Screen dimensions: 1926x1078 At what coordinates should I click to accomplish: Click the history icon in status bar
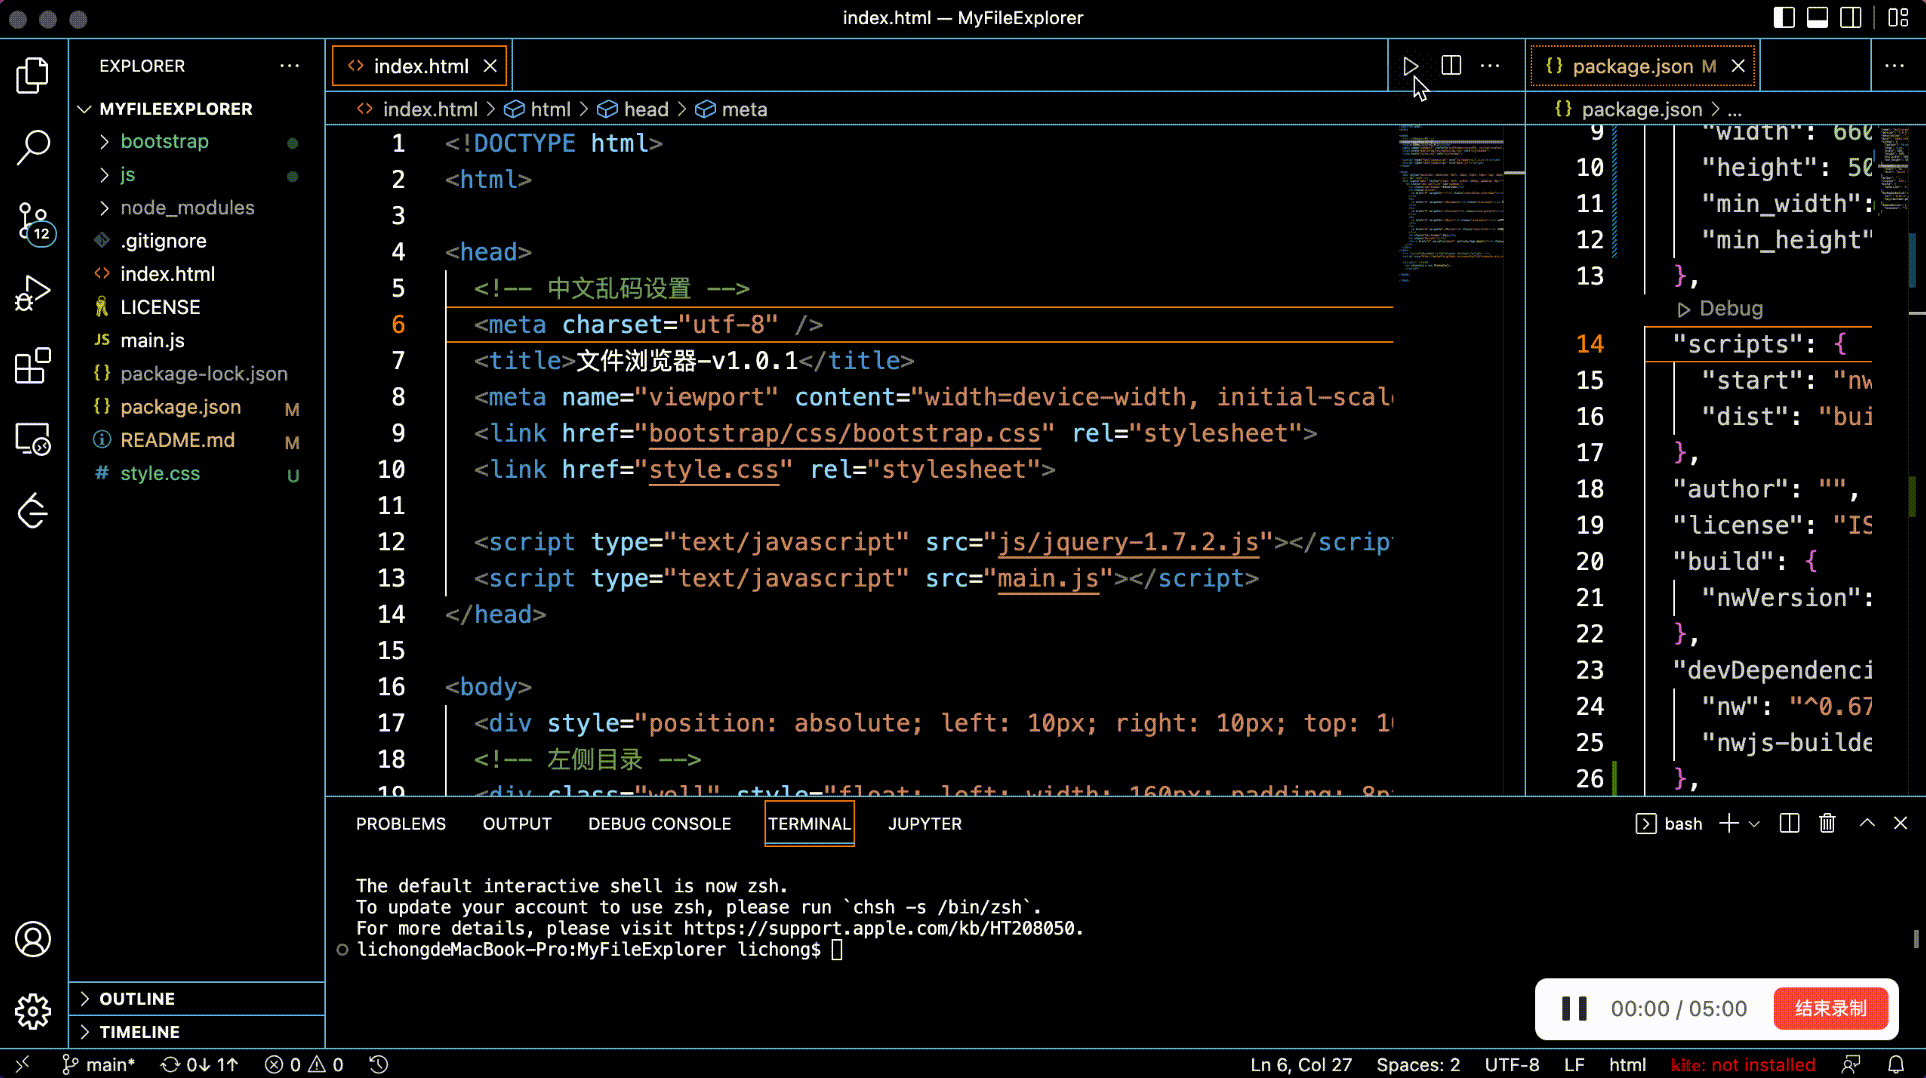pyautogui.click(x=378, y=1064)
